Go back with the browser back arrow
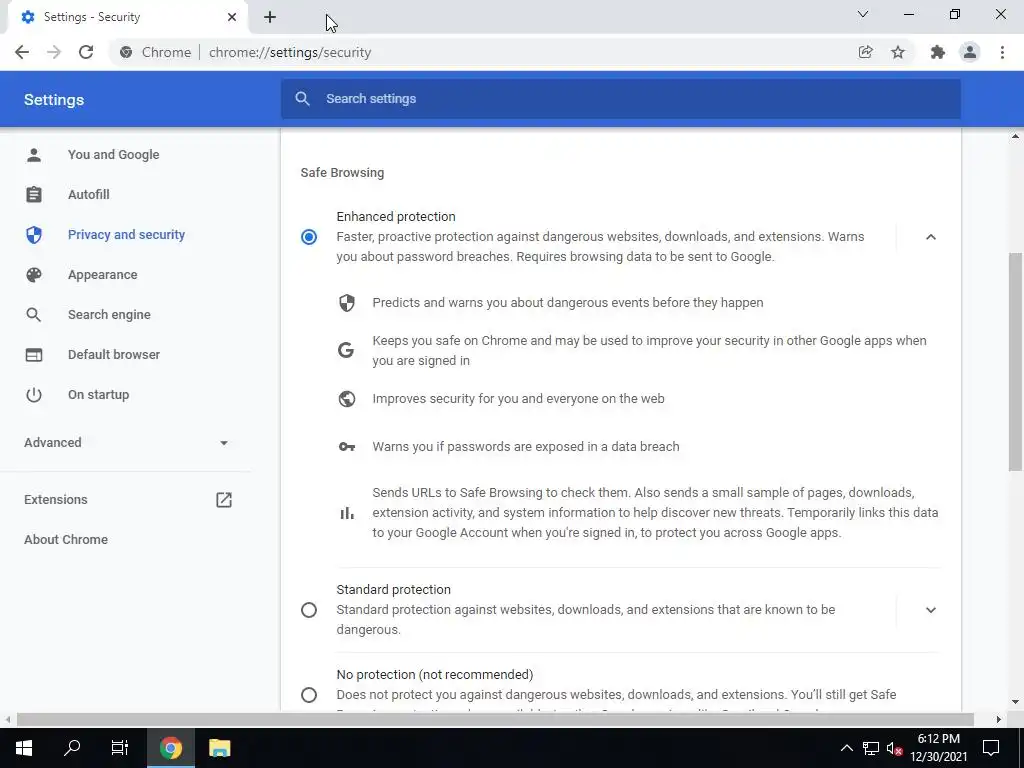 (22, 52)
